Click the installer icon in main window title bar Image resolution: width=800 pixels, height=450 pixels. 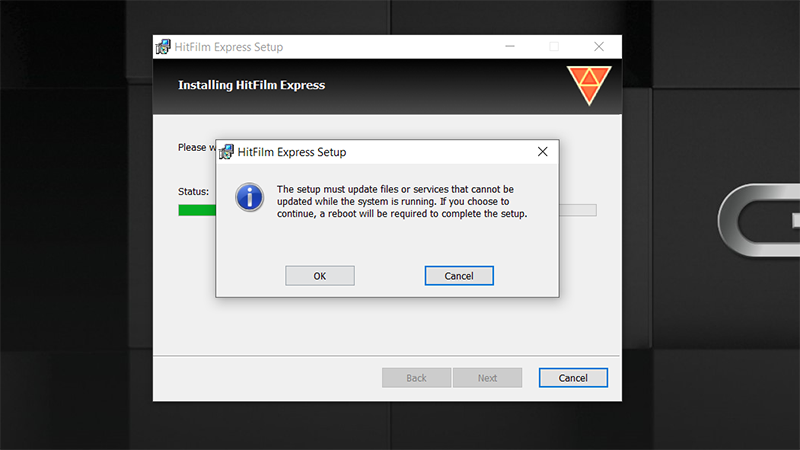(x=163, y=46)
